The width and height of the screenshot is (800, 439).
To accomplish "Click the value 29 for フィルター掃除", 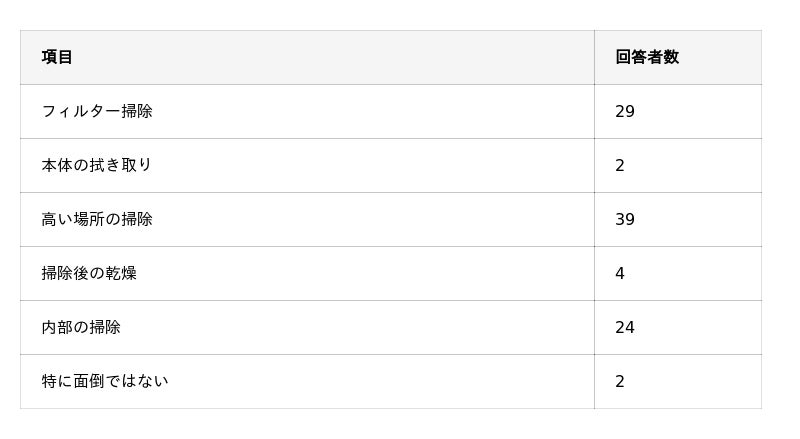I will (x=624, y=111).
